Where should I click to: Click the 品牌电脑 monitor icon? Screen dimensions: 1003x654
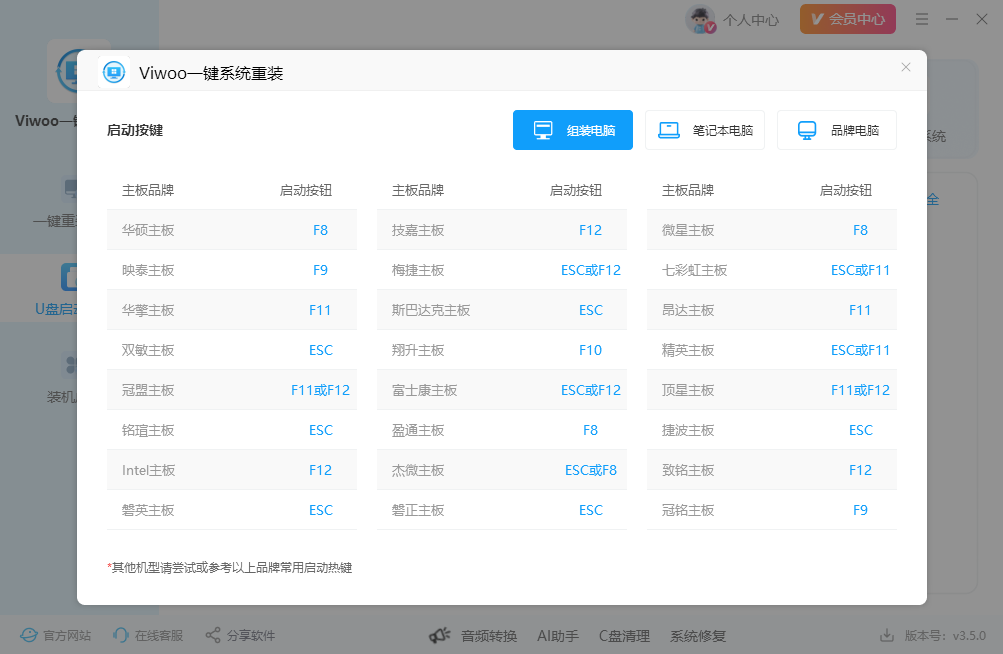point(807,130)
